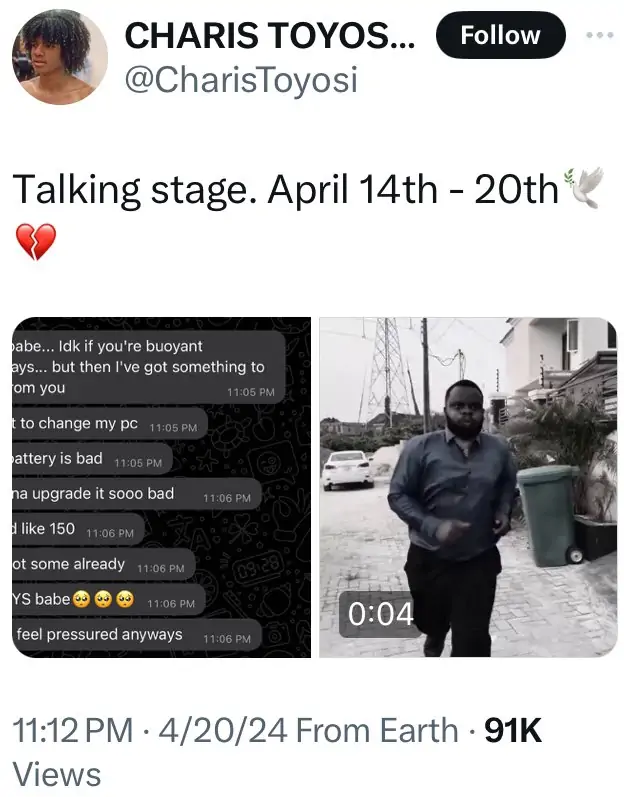Click the 'Talking stage. April 14th - 20th' text
Image resolution: width=624 pixels, height=797 pixels.
(x=285, y=190)
